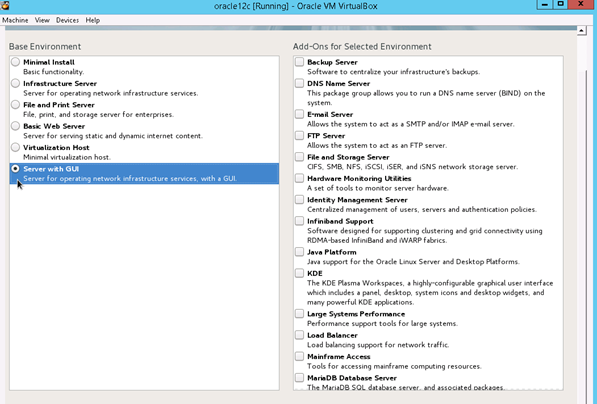Check the Load Balancer add-on
597x404 pixels.
(x=300, y=335)
